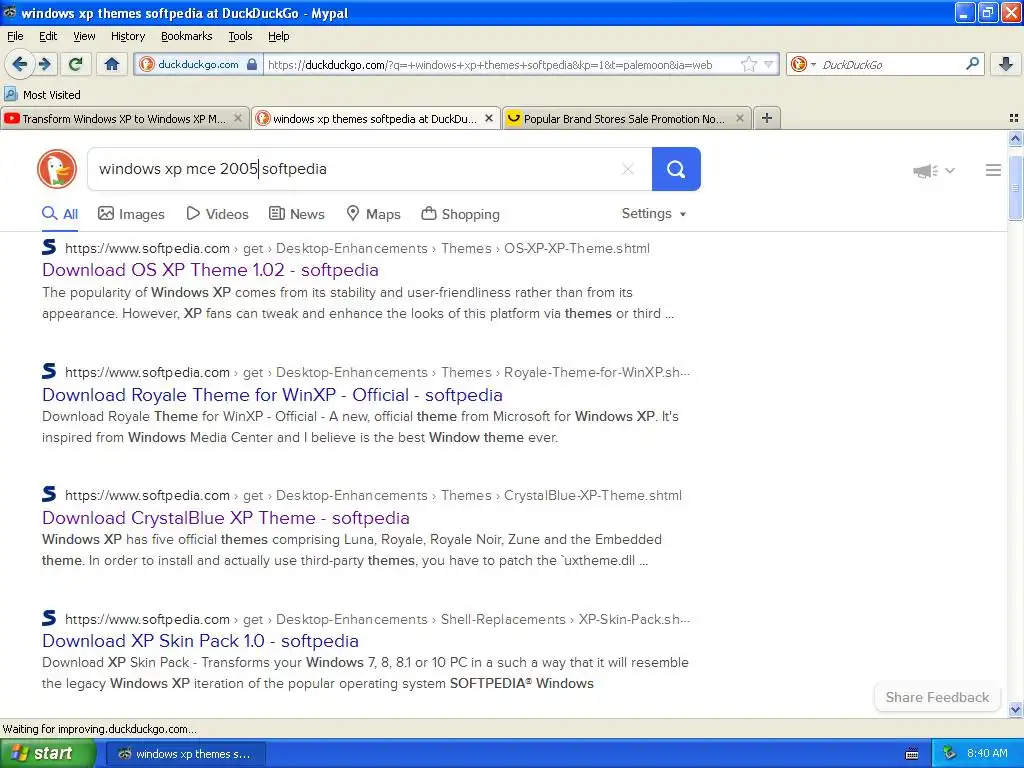Open Download OS XP Theme 1.02 result

pyautogui.click(x=210, y=270)
